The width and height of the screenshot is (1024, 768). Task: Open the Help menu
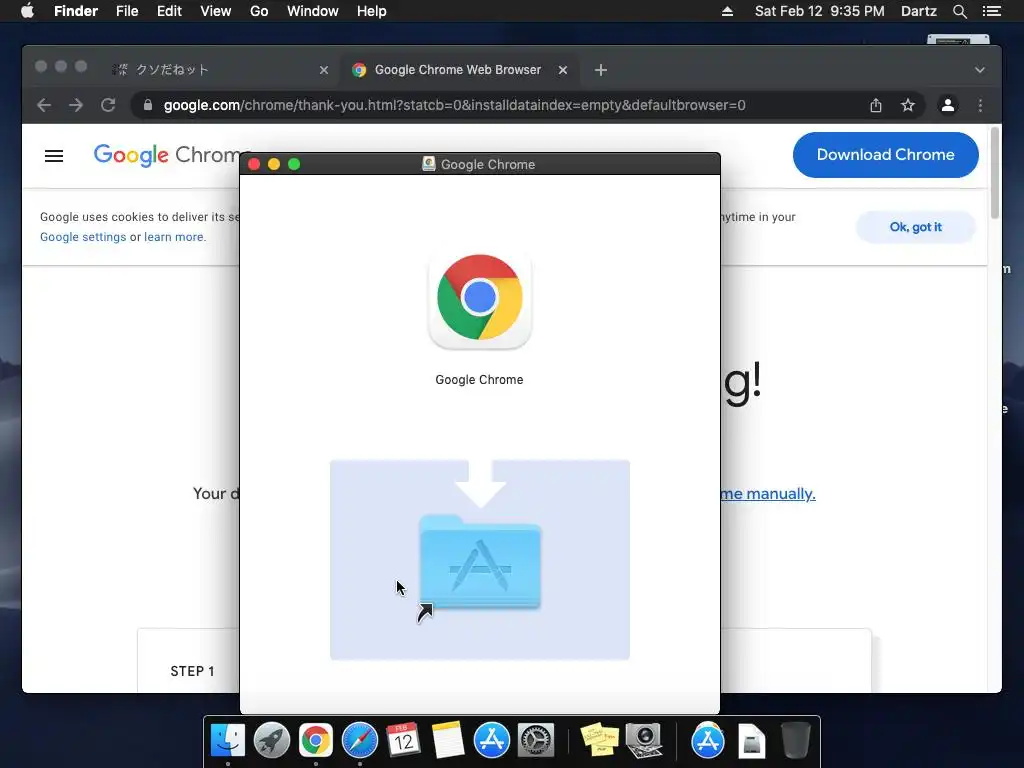(372, 11)
